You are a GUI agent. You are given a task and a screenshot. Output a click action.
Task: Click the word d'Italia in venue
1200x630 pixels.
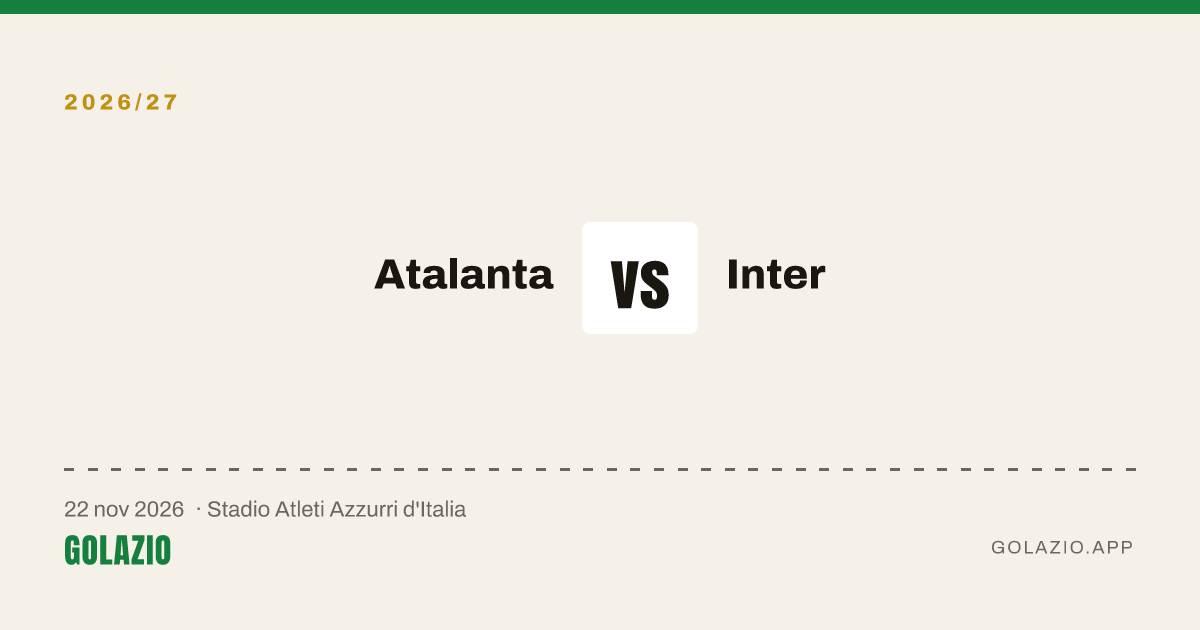pyautogui.click(x=433, y=509)
